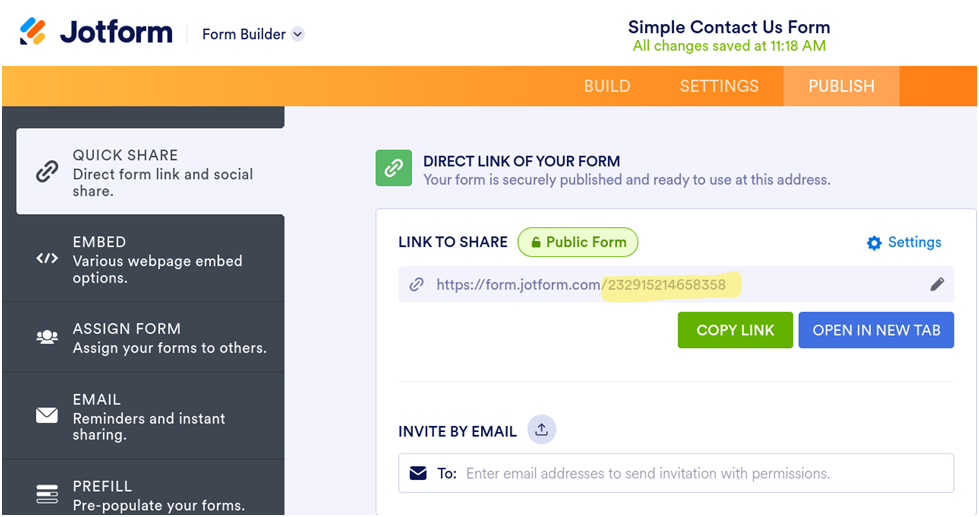Open link Settings with gear icon
The width and height of the screenshot is (979, 517).
click(x=904, y=242)
